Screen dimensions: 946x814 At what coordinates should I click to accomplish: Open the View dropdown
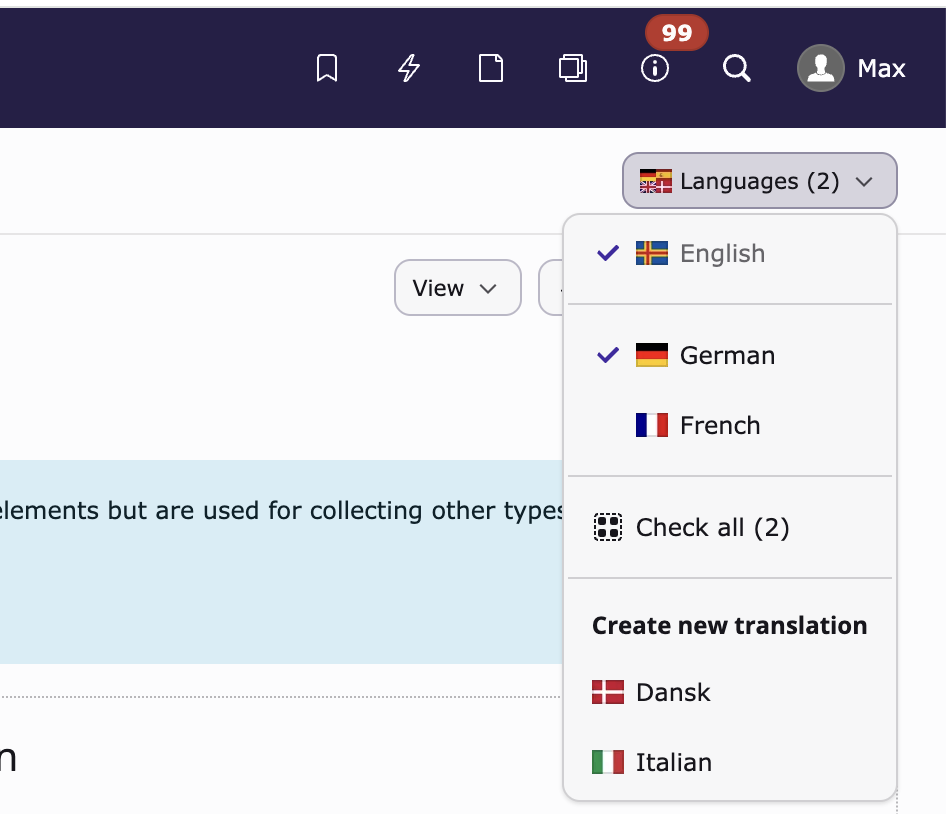457,288
